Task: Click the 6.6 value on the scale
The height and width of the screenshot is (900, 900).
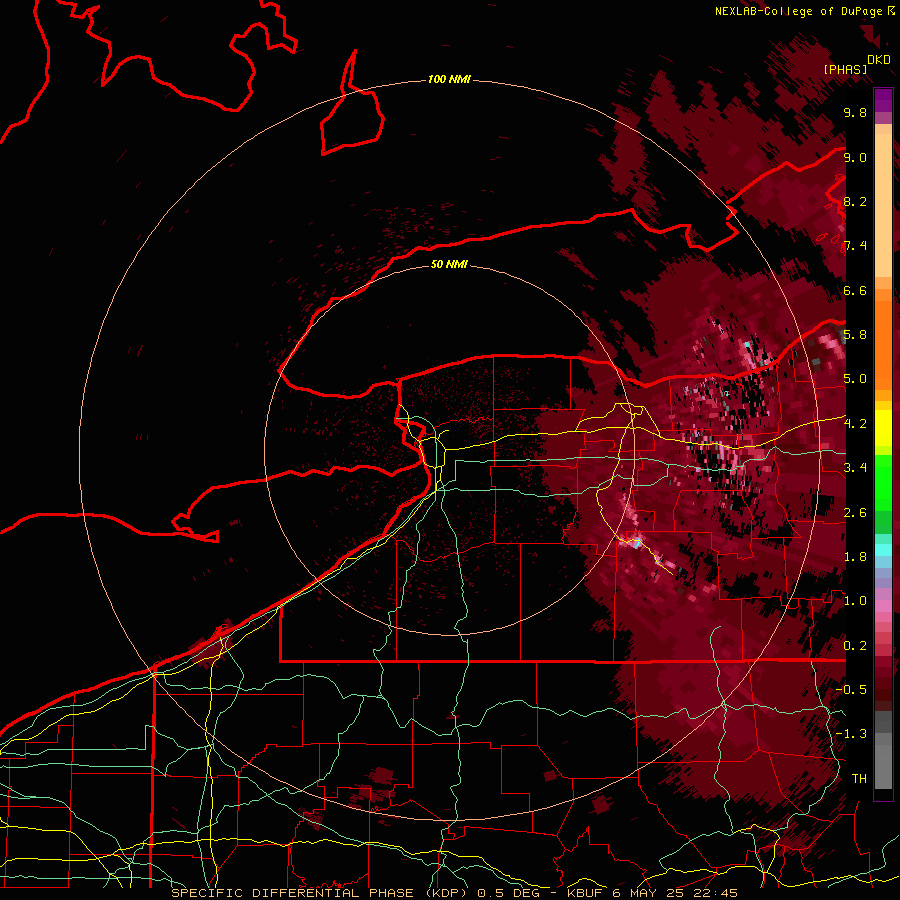Action: pyautogui.click(x=855, y=290)
